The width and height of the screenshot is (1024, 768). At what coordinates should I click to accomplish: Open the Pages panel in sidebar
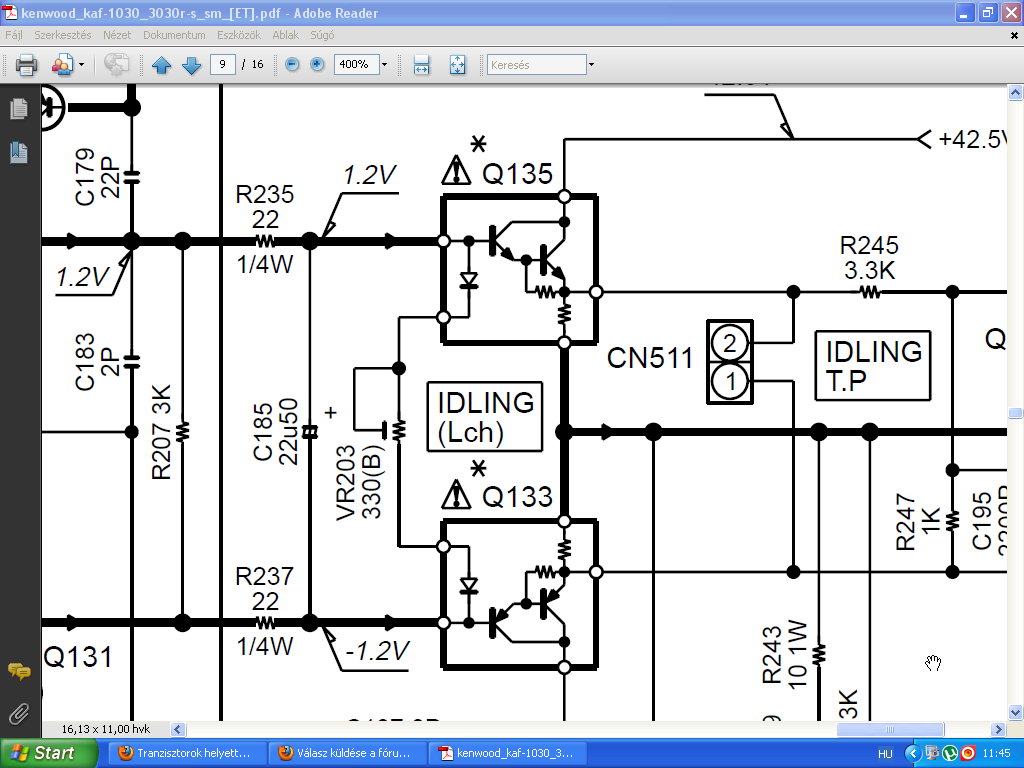tap(19, 109)
